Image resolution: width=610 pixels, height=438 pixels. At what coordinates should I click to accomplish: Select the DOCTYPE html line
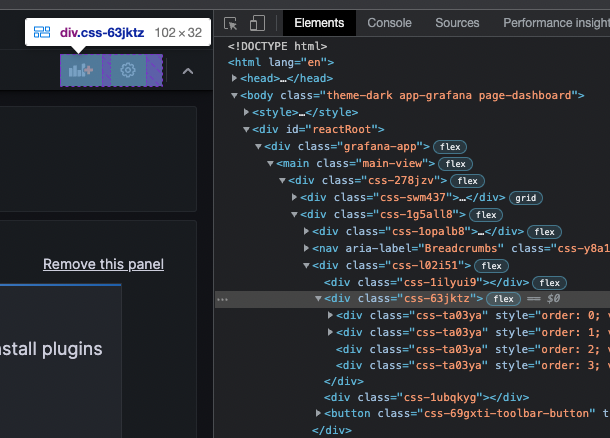[x=277, y=46]
